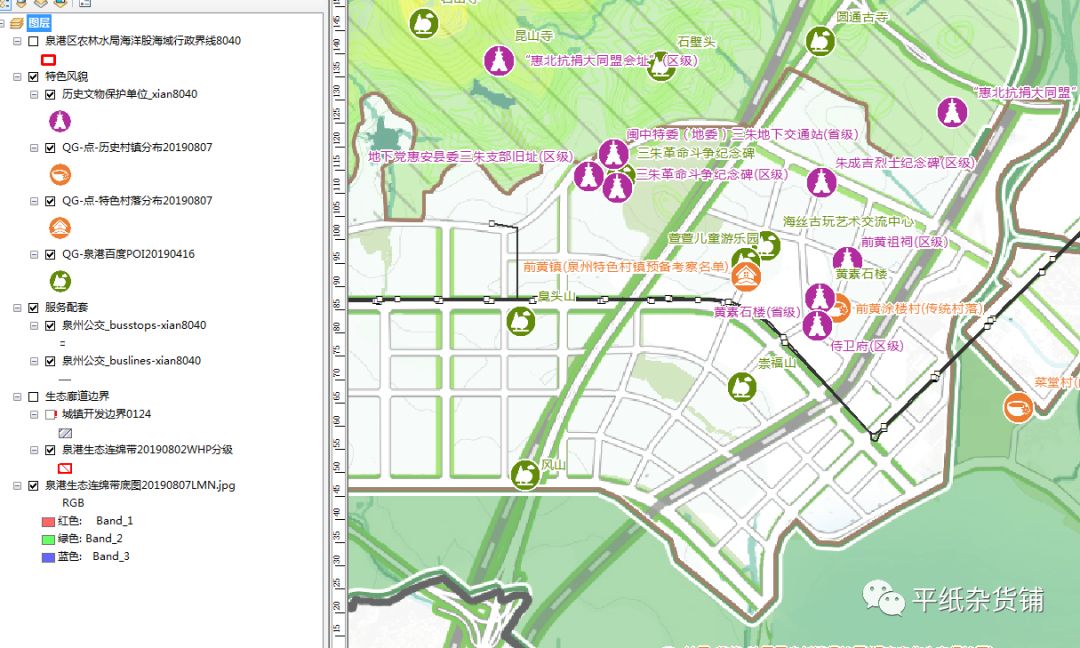The image size is (1080, 648).
Task: Uncheck the 服务配套 group layer
Action: tap(33, 308)
